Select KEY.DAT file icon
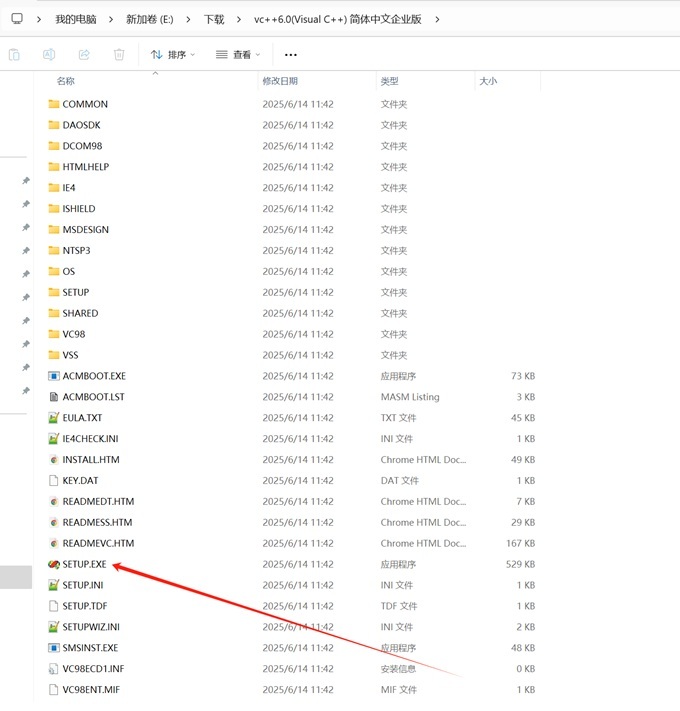Screen dimensions: 680x711 point(54,480)
